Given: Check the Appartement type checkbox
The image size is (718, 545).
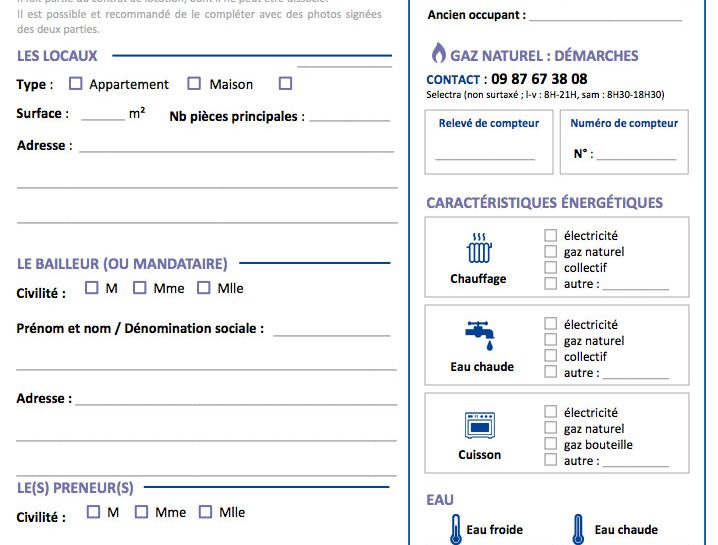Looking at the screenshot, I should 76,84.
